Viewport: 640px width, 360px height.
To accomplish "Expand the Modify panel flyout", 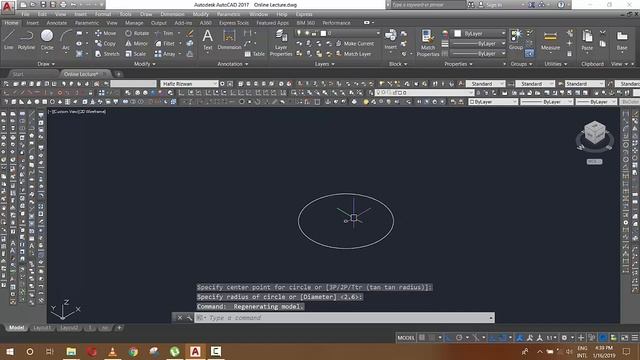I will coord(144,64).
